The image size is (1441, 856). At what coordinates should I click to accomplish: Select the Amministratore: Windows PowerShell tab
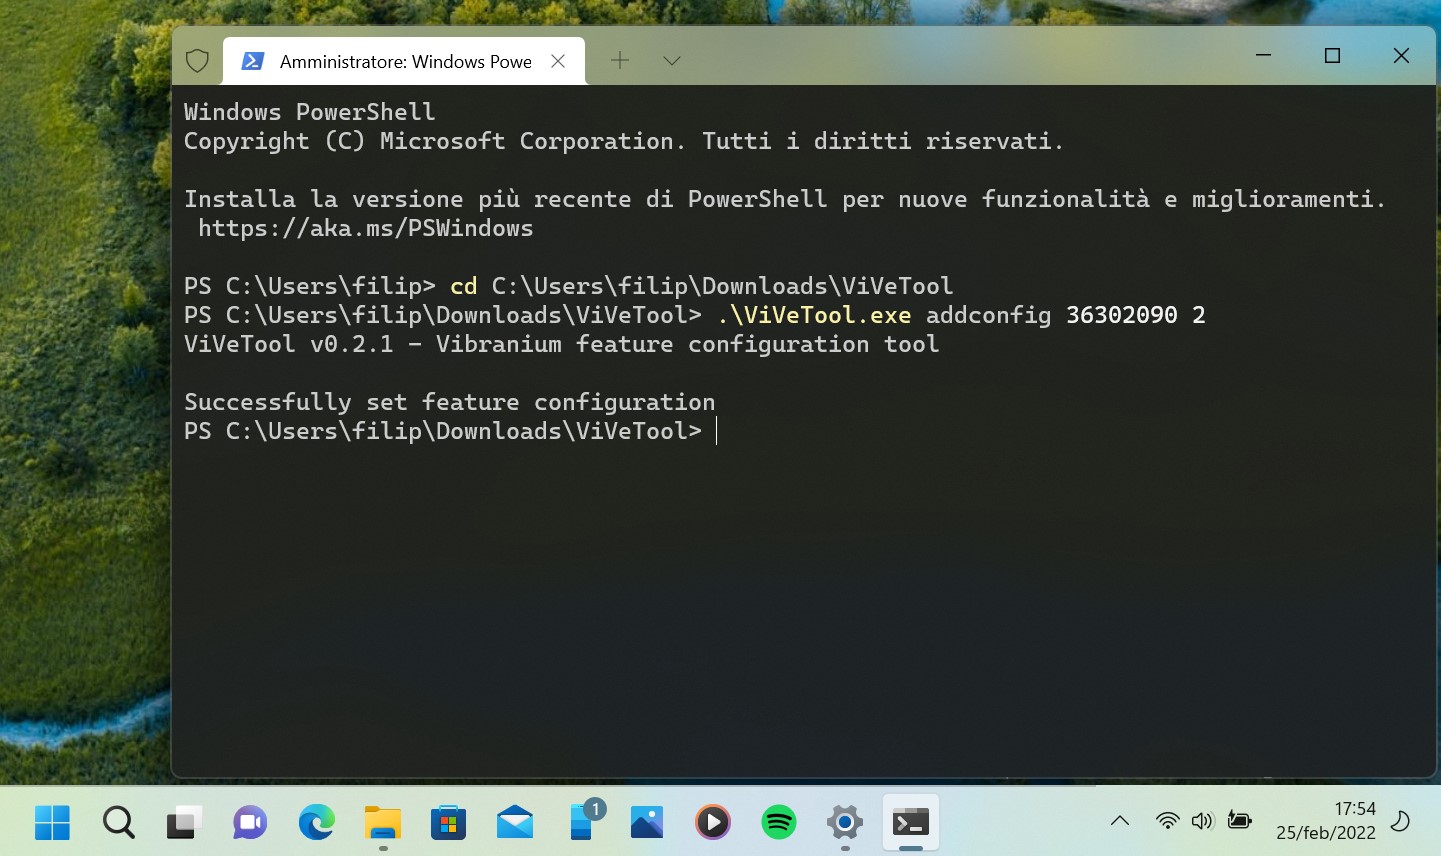coord(404,61)
